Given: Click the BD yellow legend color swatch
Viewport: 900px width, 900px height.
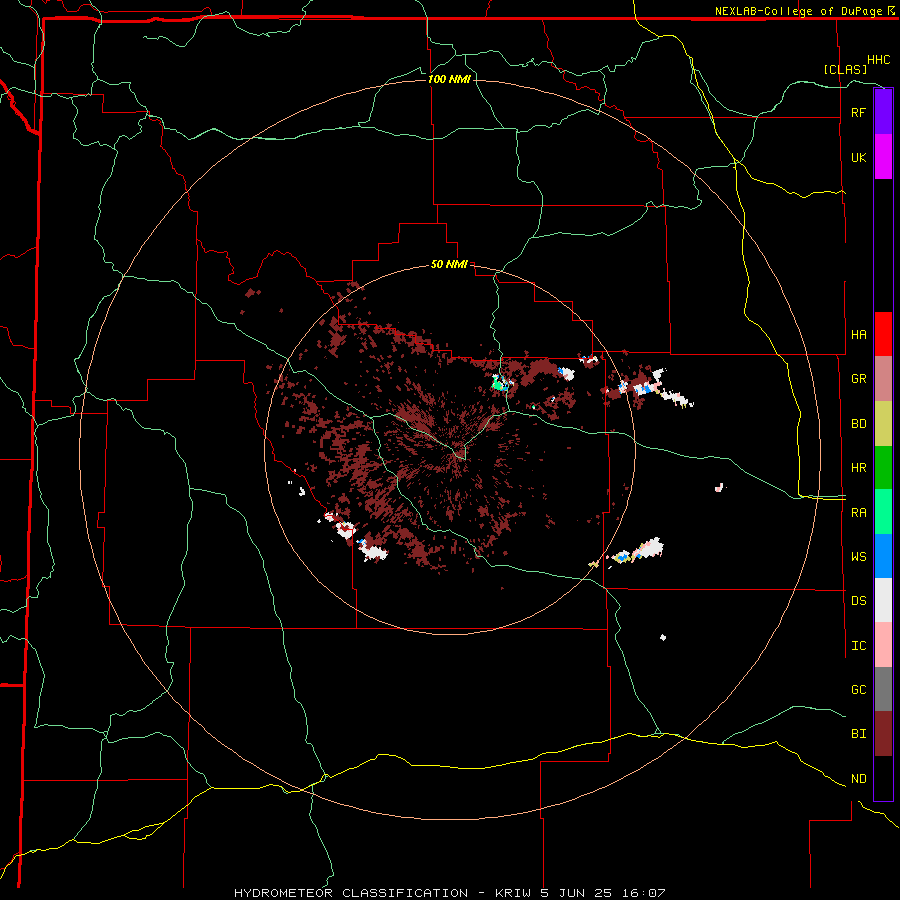Looking at the screenshot, I should (883, 424).
